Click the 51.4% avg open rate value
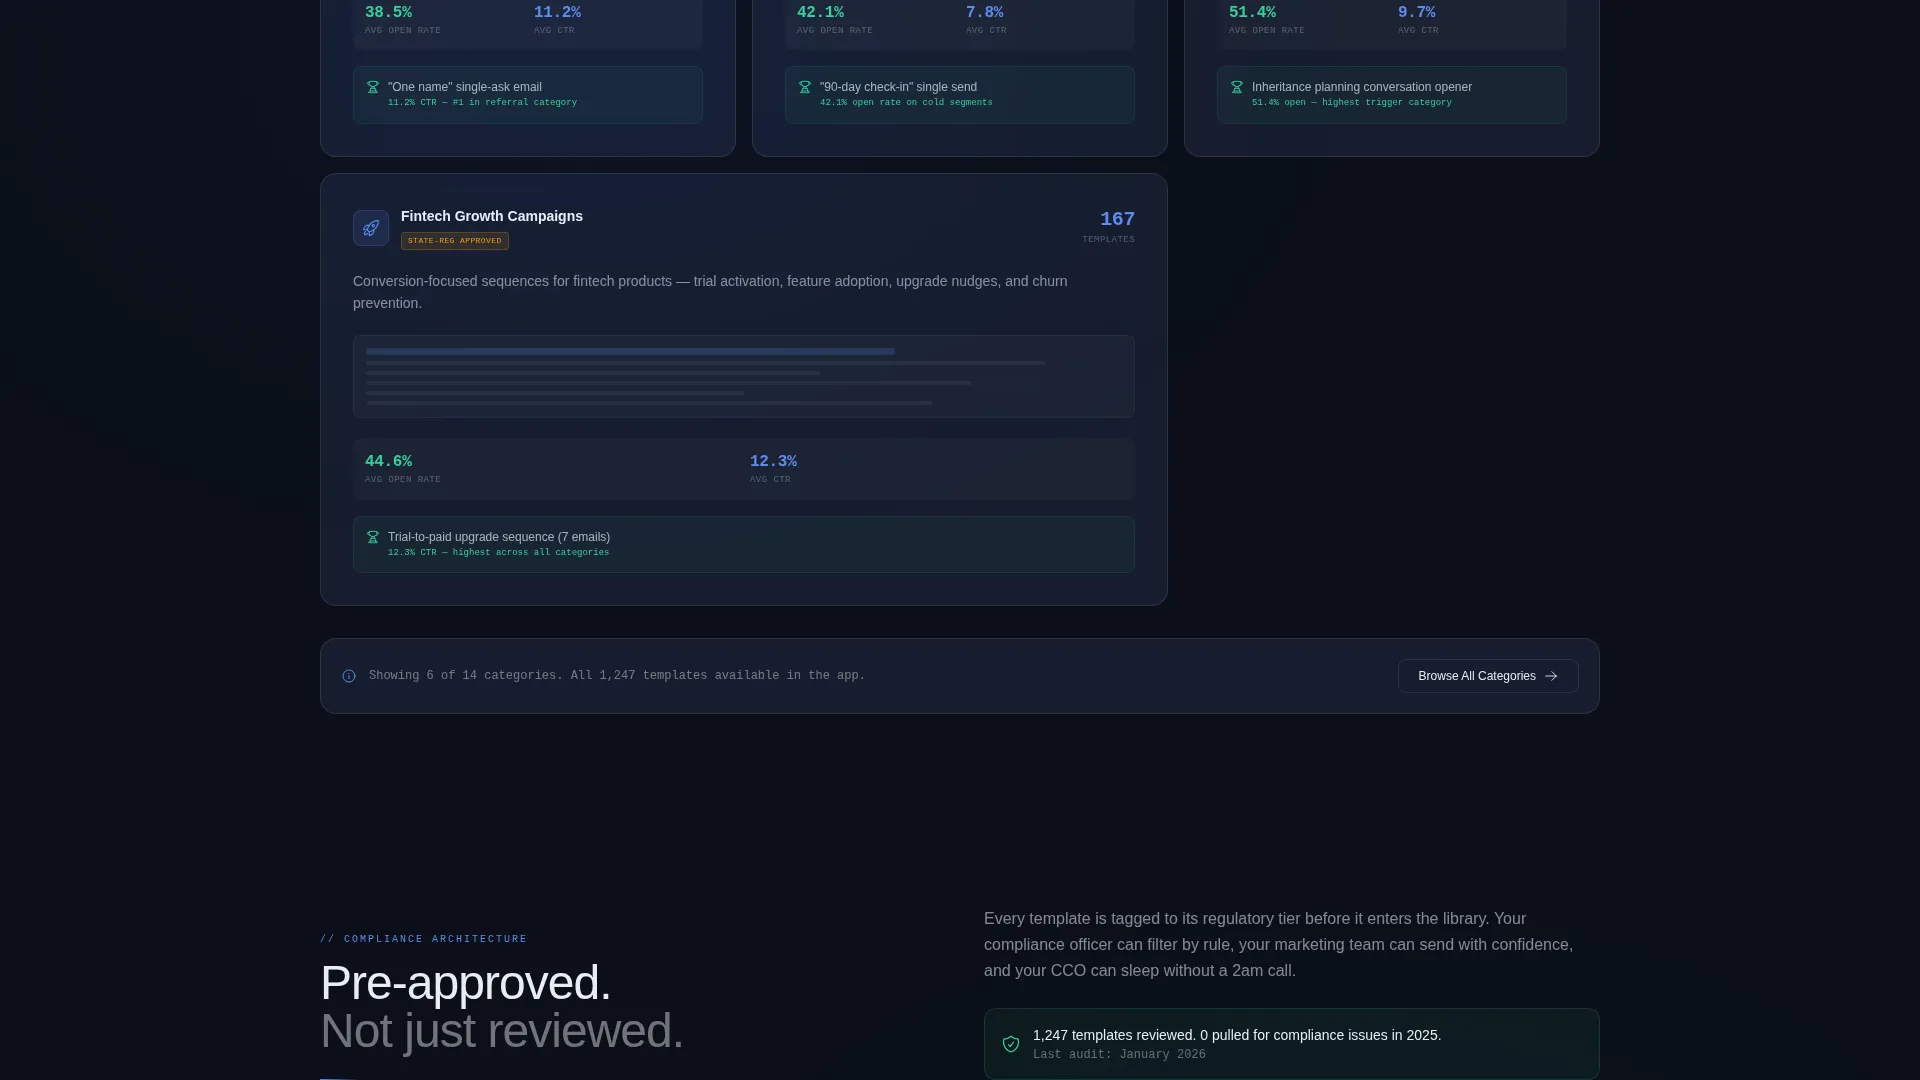This screenshot has height=1080, width=1920. pyautogui.click(x=1252, y=12)
